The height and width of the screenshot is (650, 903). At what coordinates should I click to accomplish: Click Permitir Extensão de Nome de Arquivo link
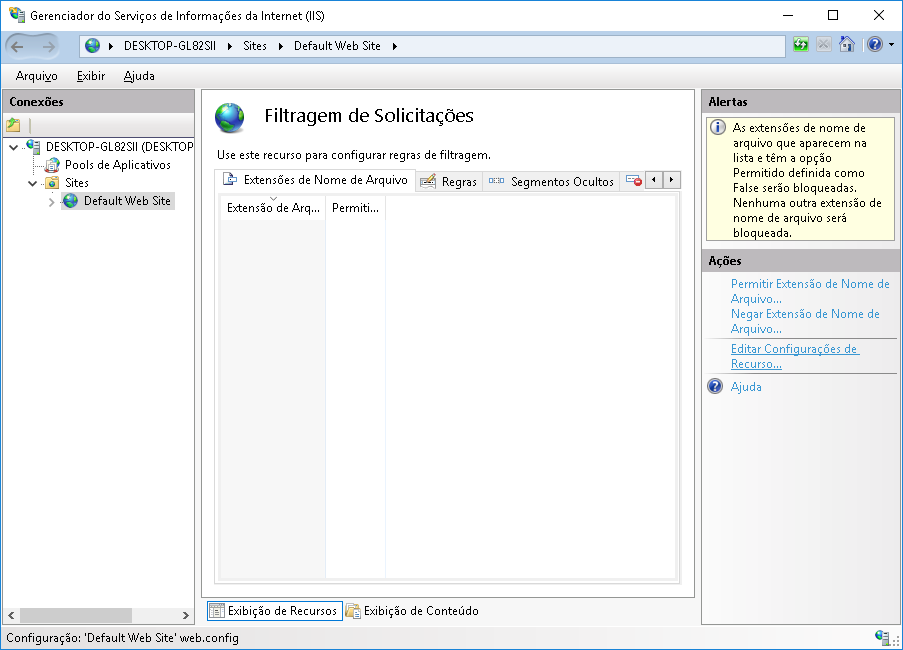coord(810,291)
